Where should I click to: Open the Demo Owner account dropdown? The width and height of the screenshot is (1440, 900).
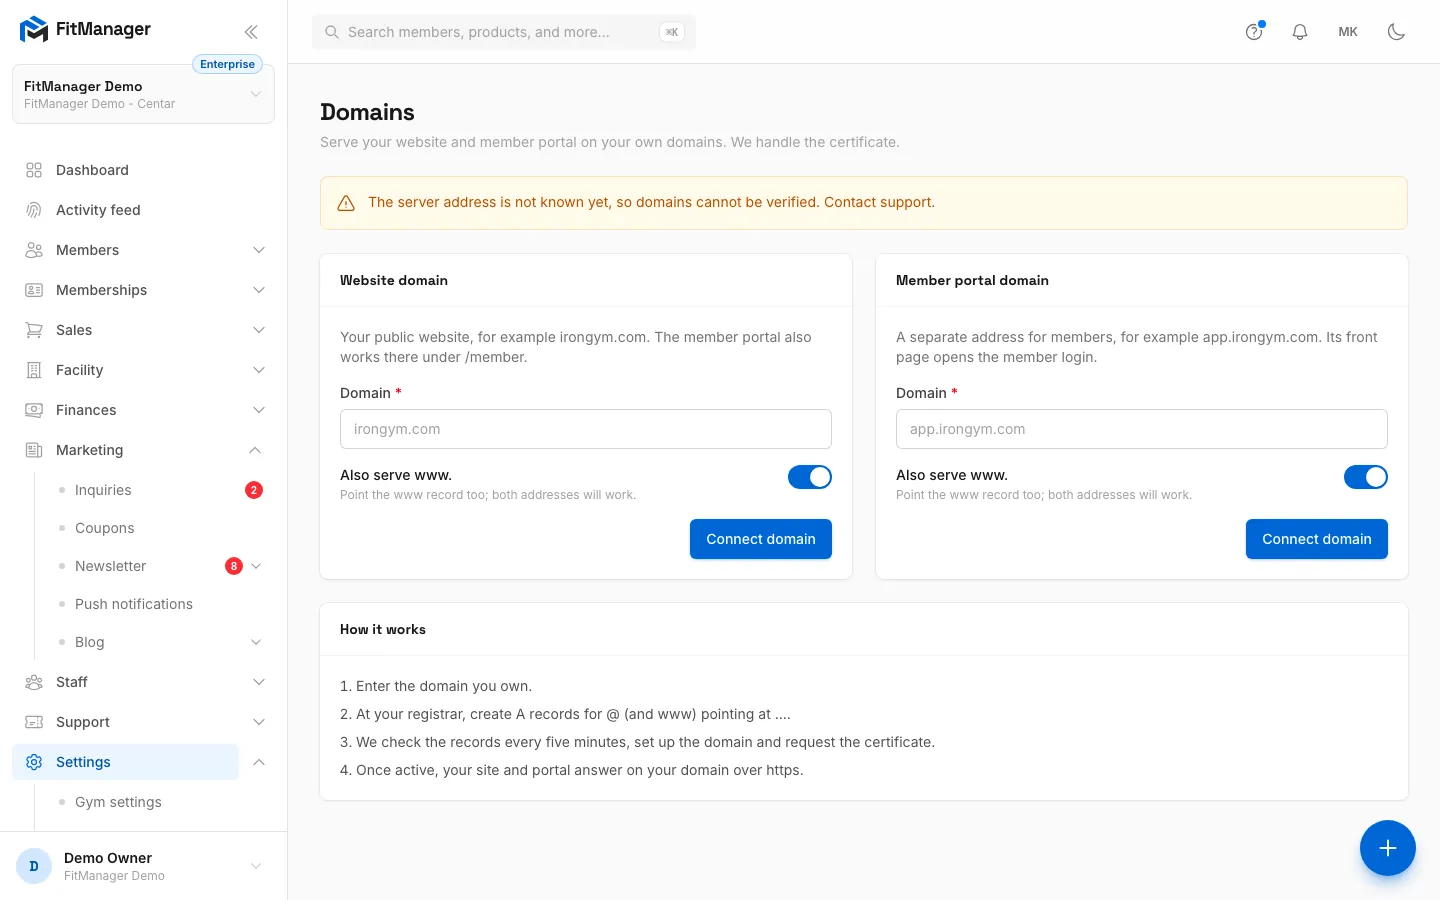[143, 866]
